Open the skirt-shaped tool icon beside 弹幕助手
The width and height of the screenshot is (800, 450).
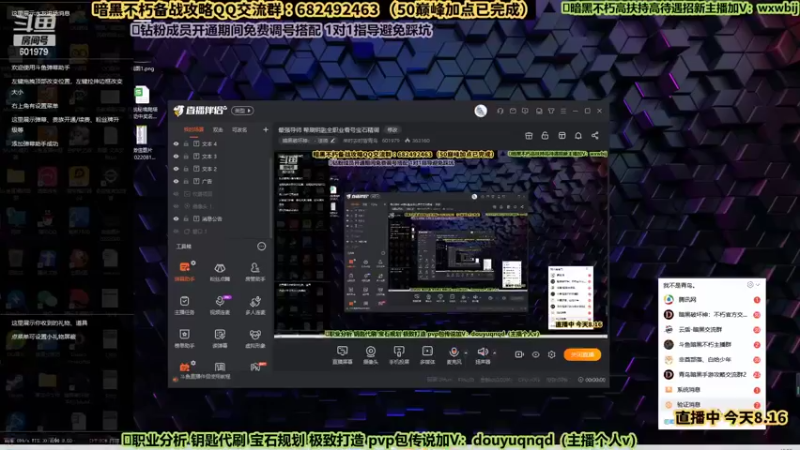[x=220, y=271]
